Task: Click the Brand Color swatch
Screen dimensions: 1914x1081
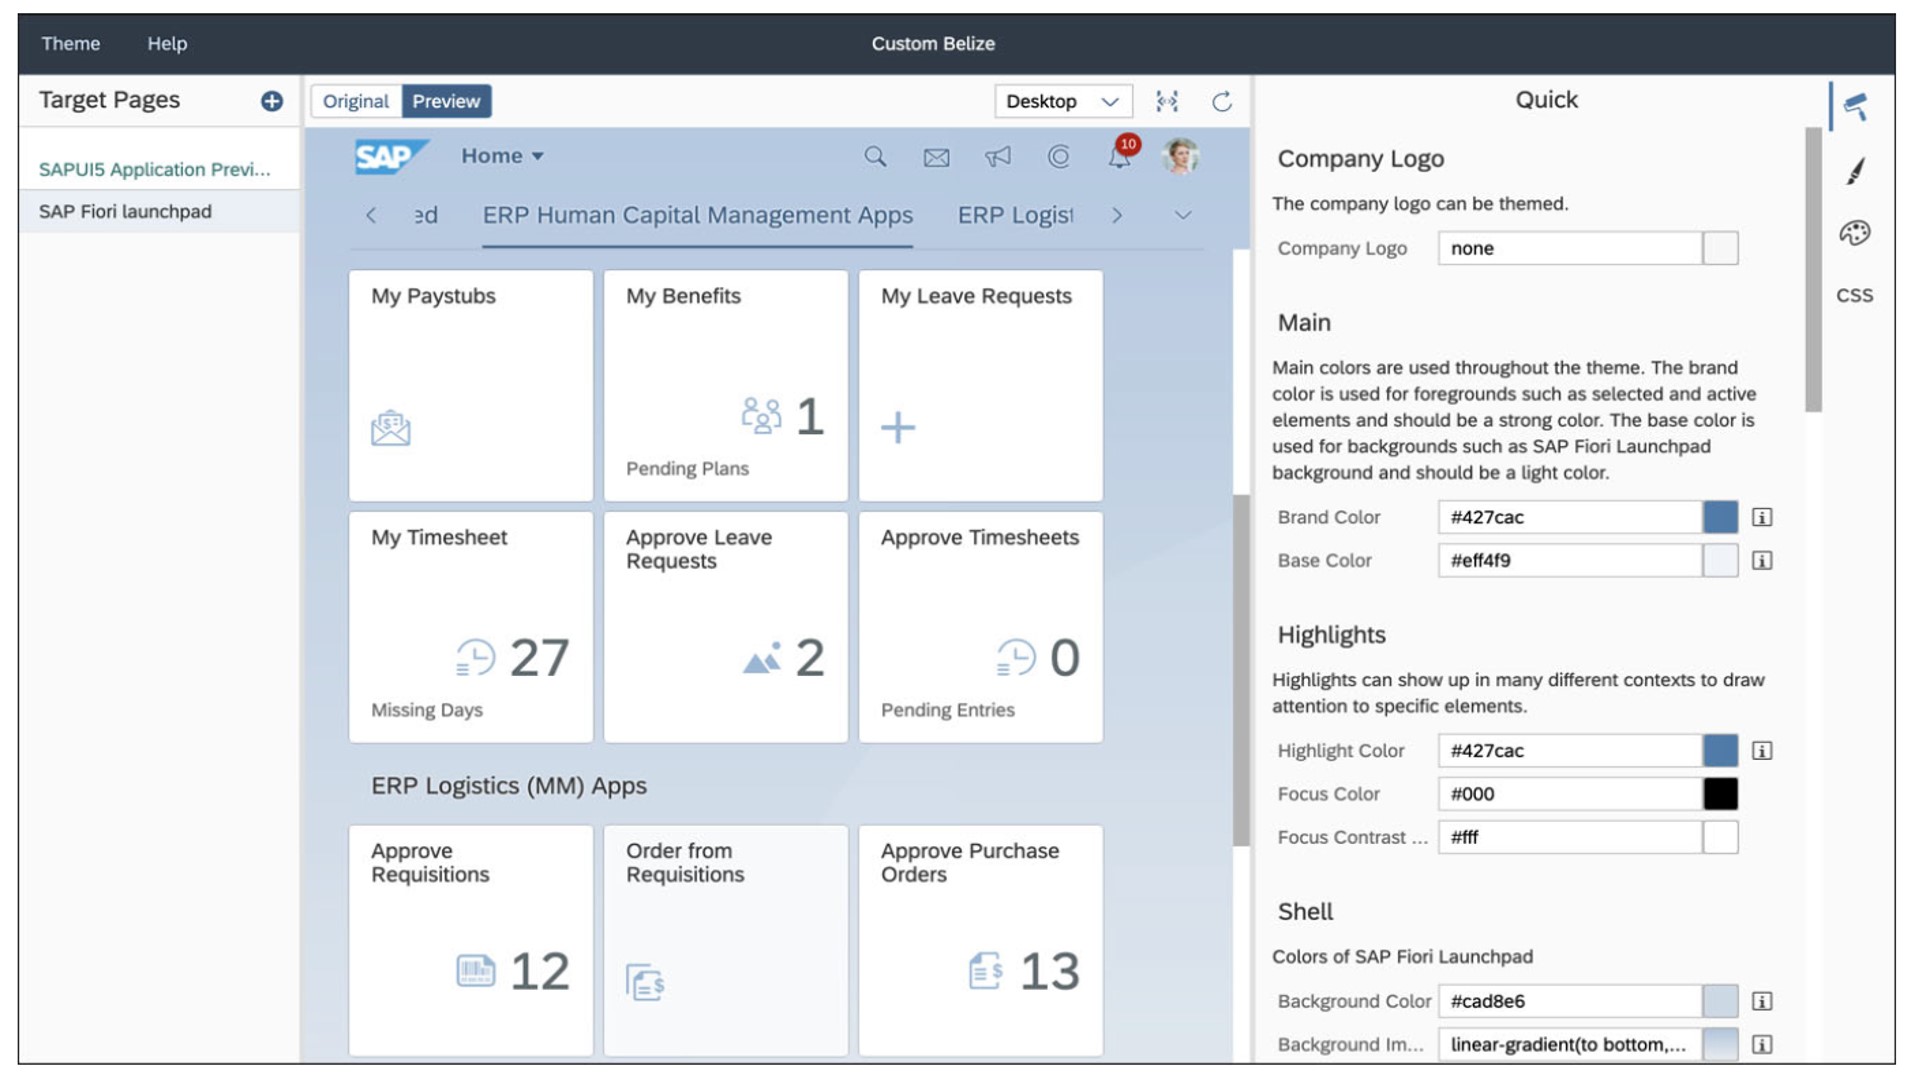Action: [1720, 517]
